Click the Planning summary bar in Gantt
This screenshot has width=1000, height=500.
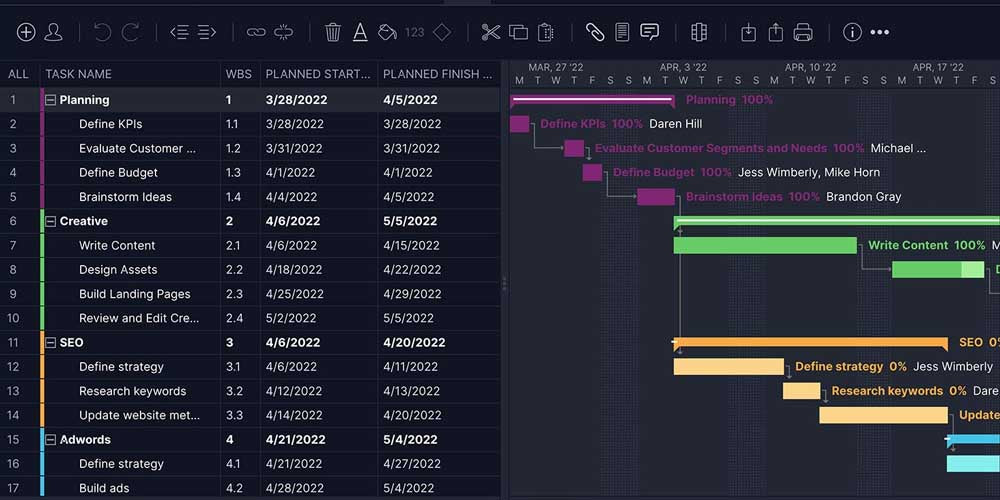[x=592, y=100]
